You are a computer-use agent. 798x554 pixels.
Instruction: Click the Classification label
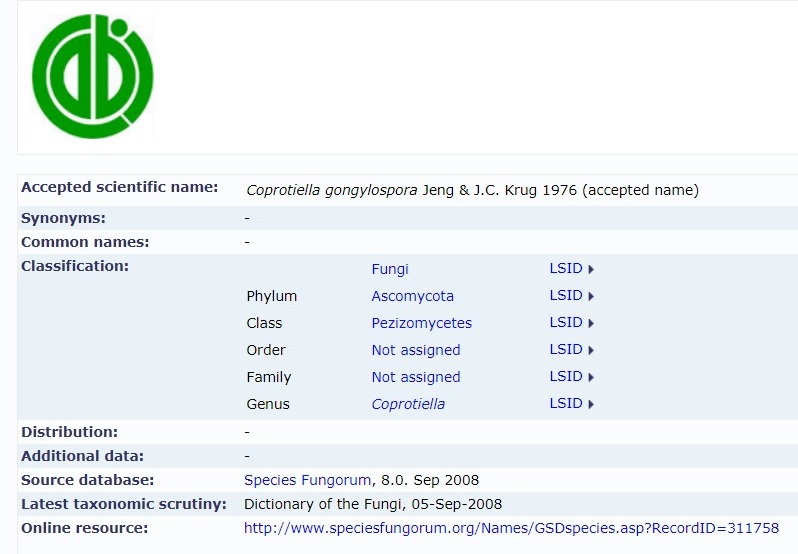click(x=75, y=266)
